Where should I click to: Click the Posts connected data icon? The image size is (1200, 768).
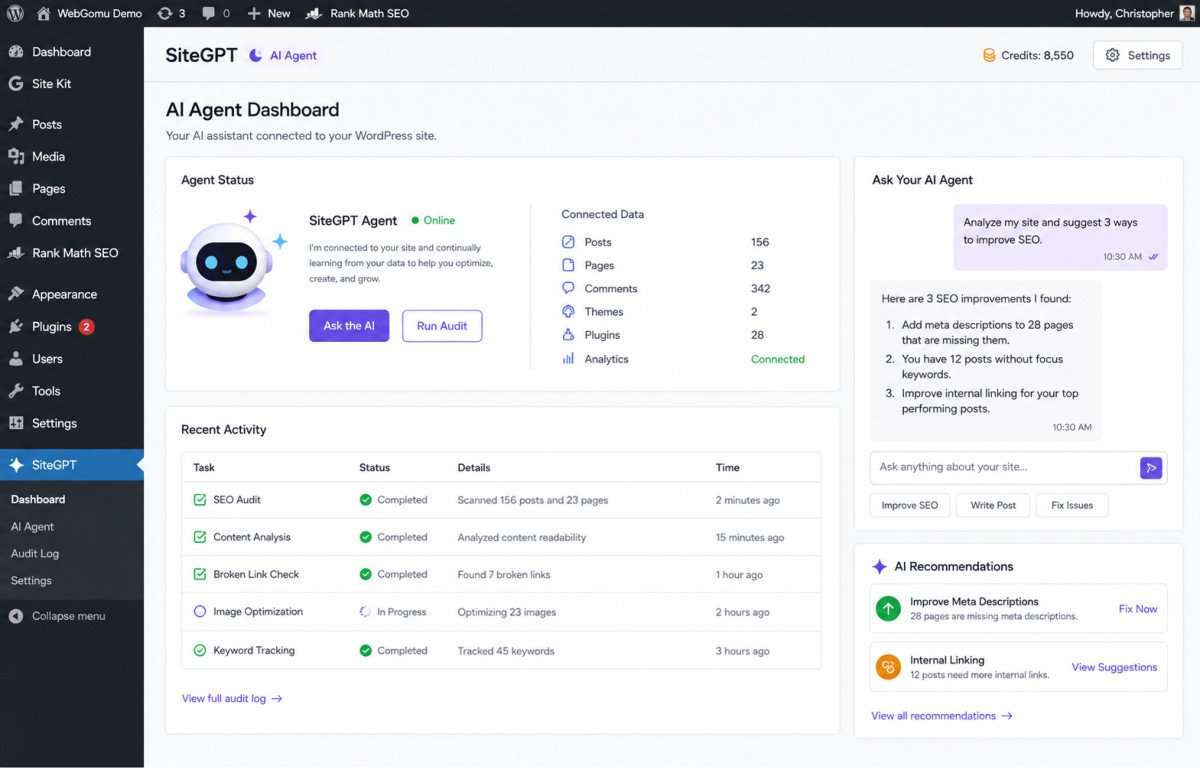569,242
